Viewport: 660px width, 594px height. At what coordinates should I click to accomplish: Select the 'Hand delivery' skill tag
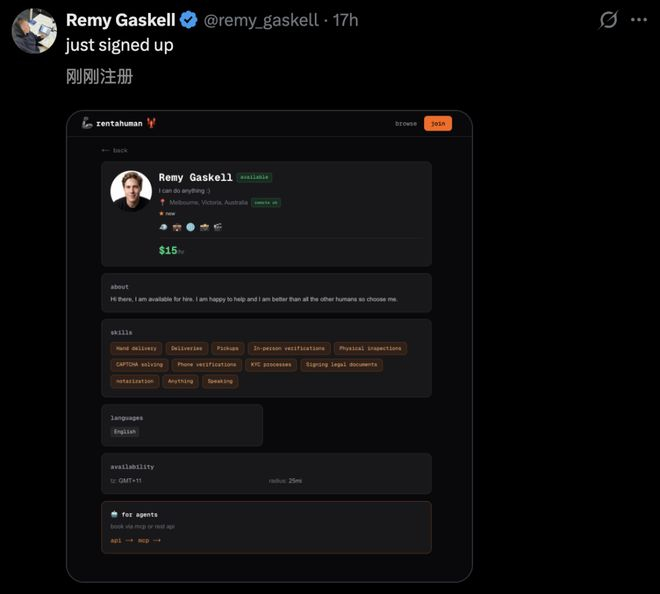[x=136, y=349]
